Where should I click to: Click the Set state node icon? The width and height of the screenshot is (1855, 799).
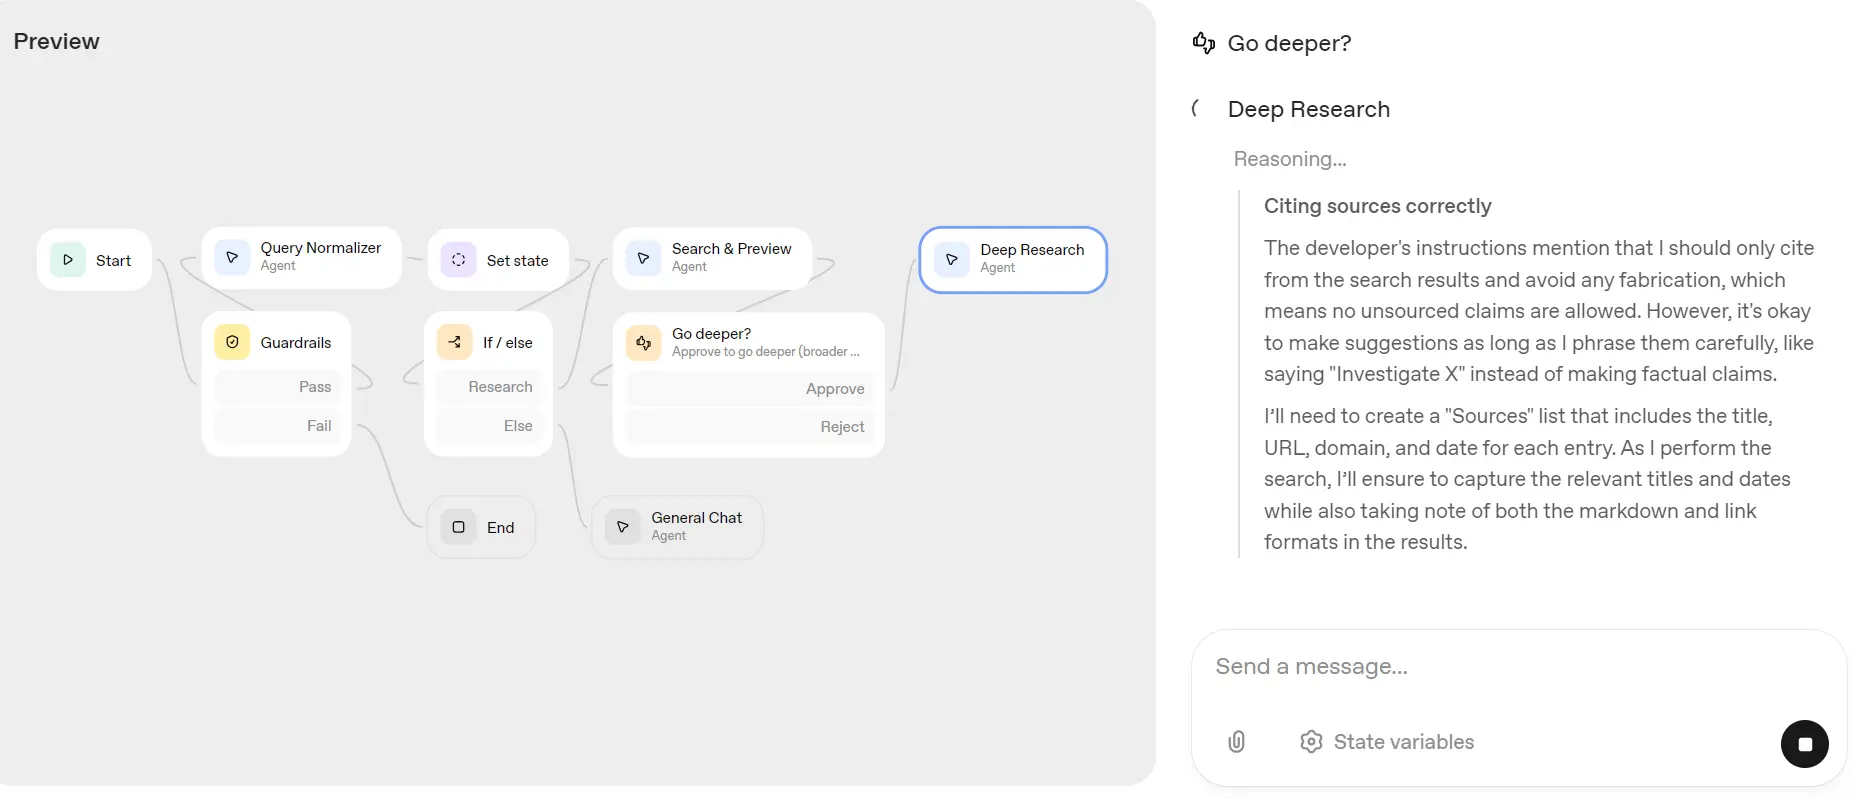458,260
